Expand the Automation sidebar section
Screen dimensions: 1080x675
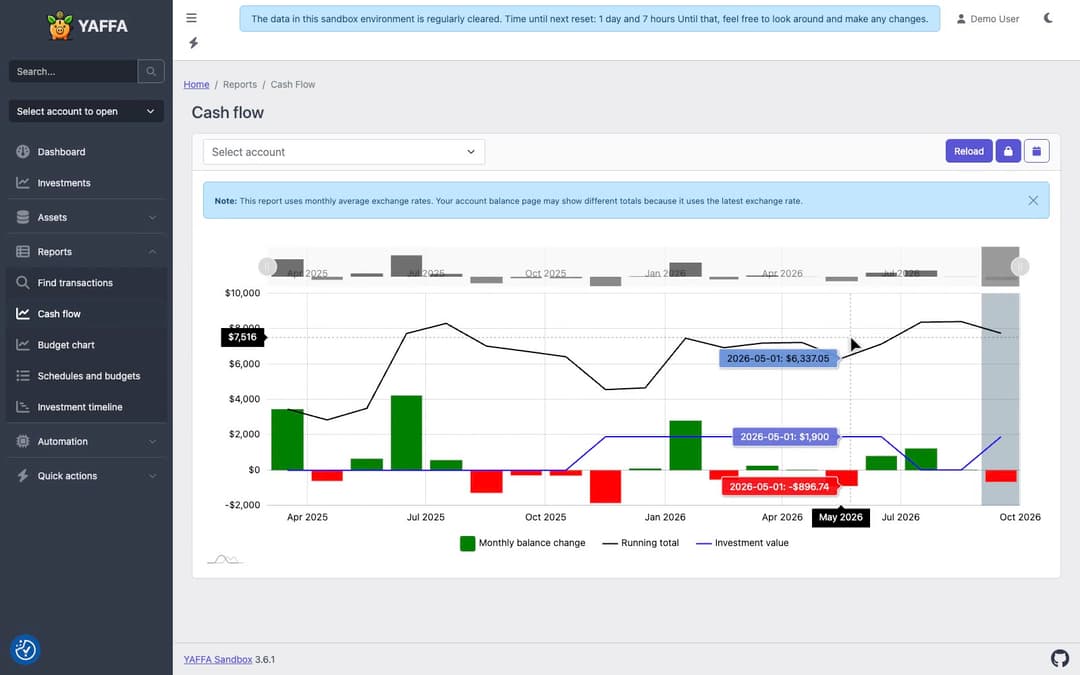[x=86, y=442]
